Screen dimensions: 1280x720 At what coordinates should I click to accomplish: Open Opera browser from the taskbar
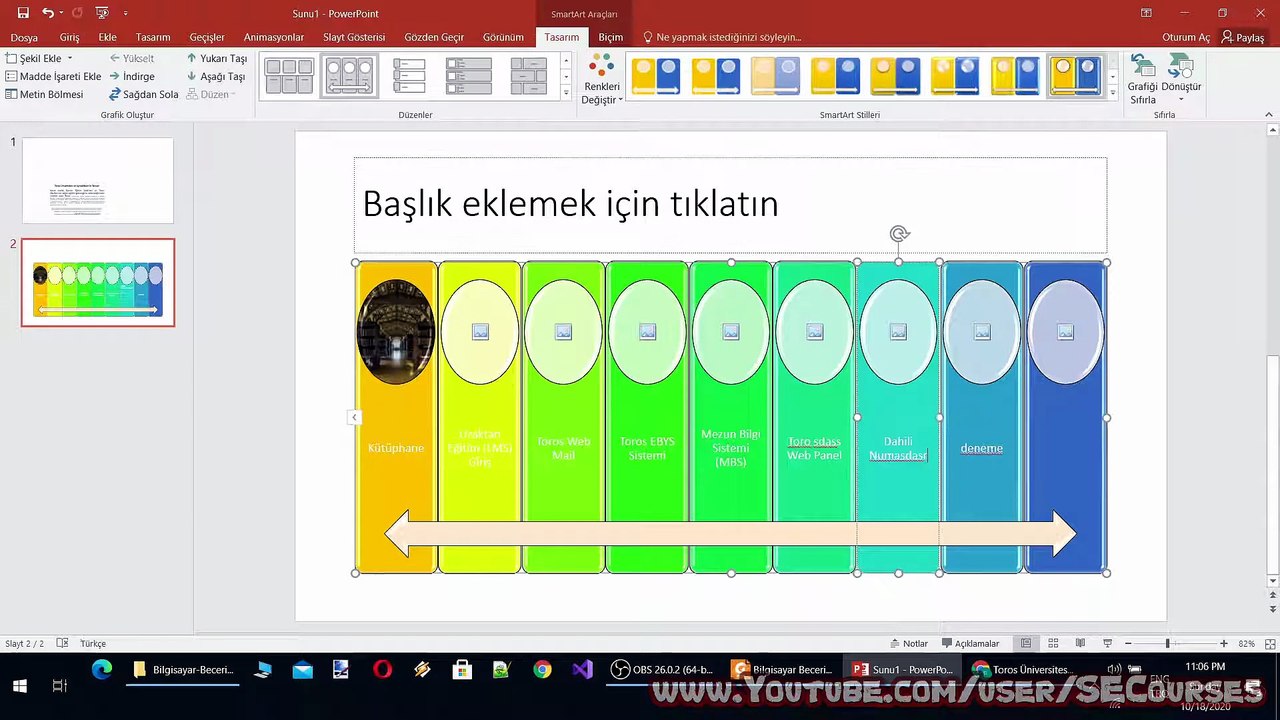coord(382,670)
